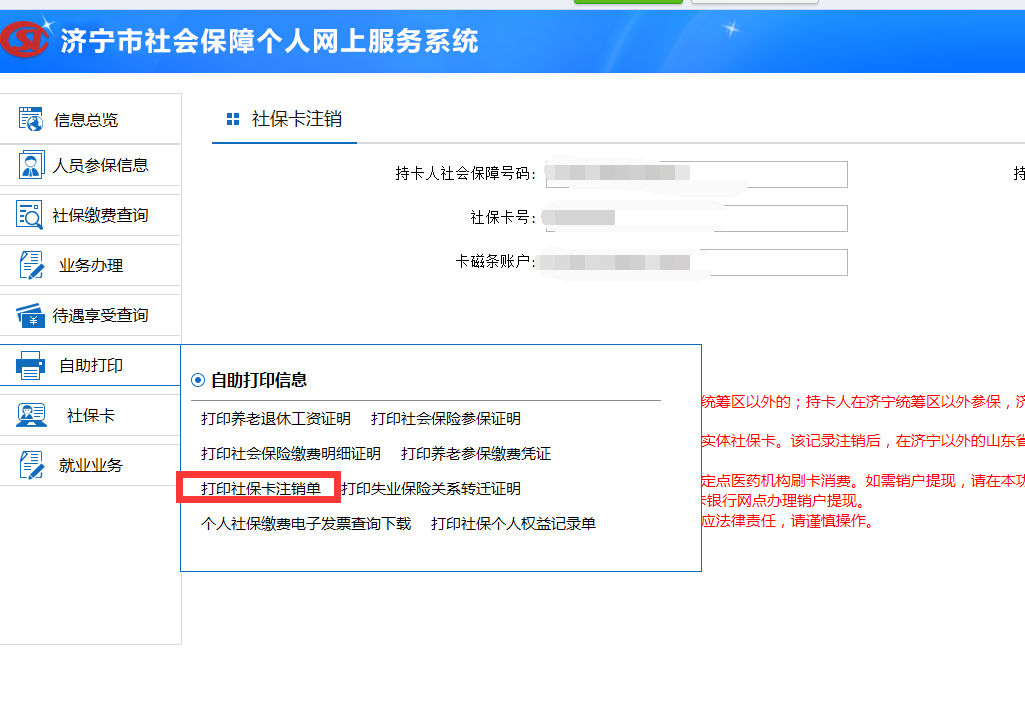This screenshot has width=1025, height=702.
Task: Click the 社保缴费查询 magnifier icon
Action: pyautogui.click(x=29, y=215)
